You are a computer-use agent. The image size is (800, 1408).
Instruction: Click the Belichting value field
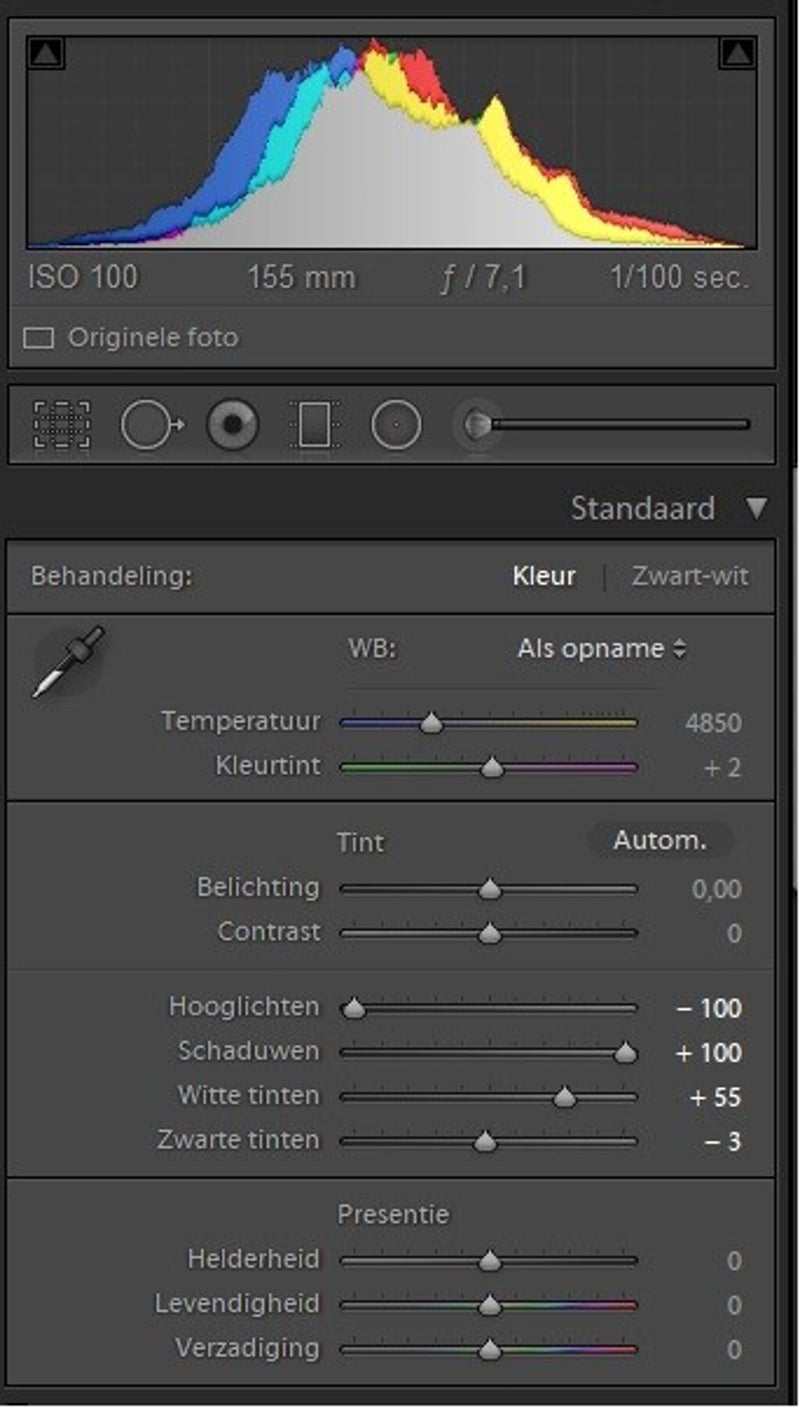click(x=716, y=889)
